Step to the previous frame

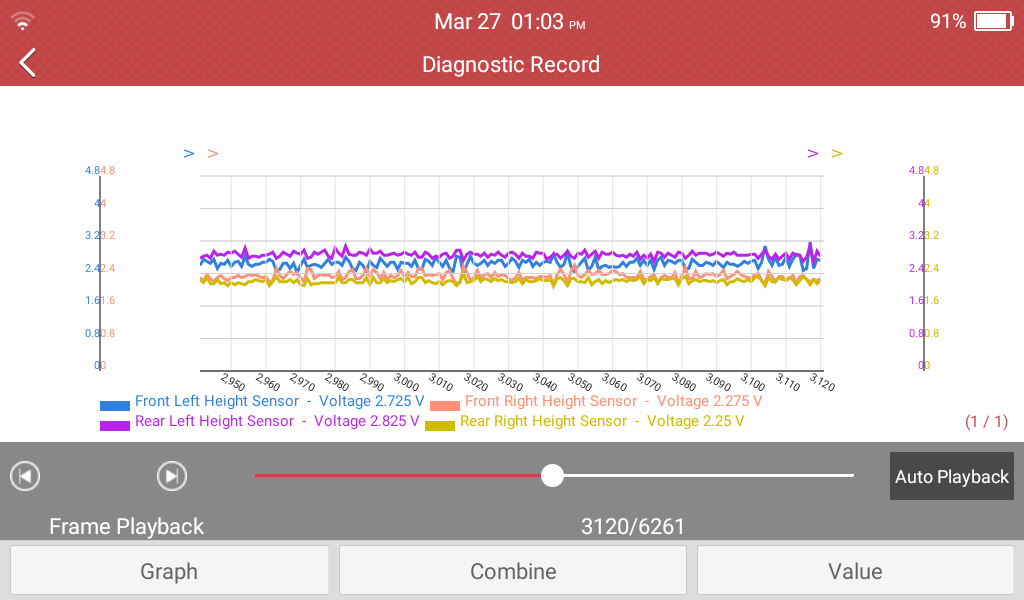25,476
